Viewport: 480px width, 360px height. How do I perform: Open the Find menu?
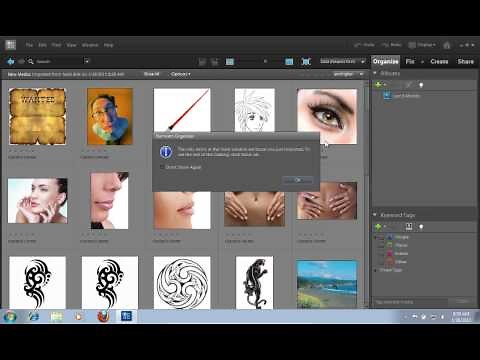point(56,45)
